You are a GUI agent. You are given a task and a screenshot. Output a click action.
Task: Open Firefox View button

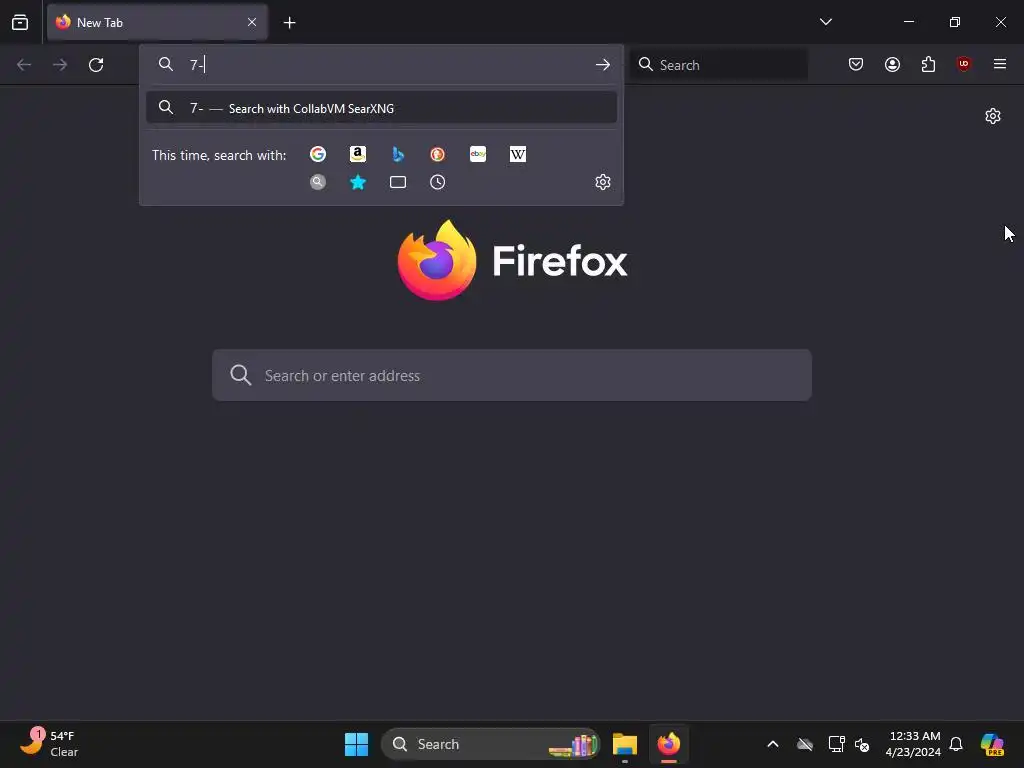point(20,22)
